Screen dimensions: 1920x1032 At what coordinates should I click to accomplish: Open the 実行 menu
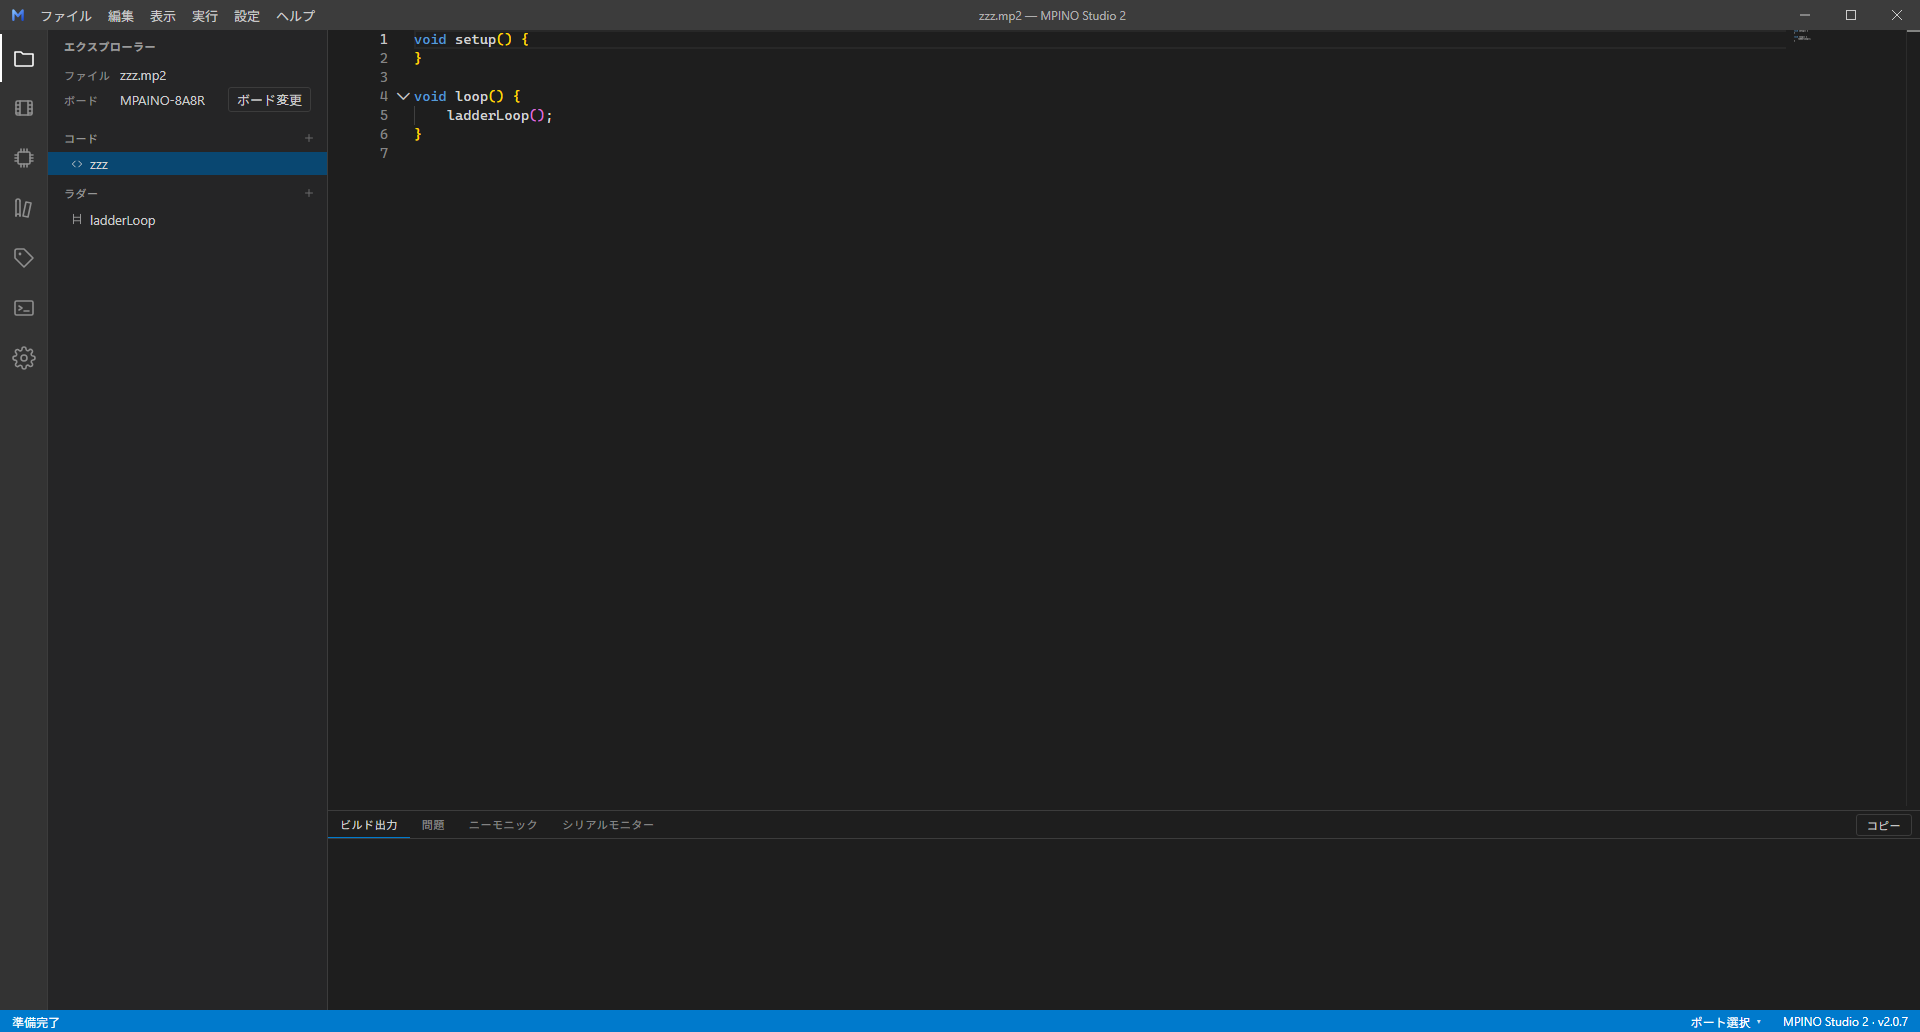tap(205, 16)
